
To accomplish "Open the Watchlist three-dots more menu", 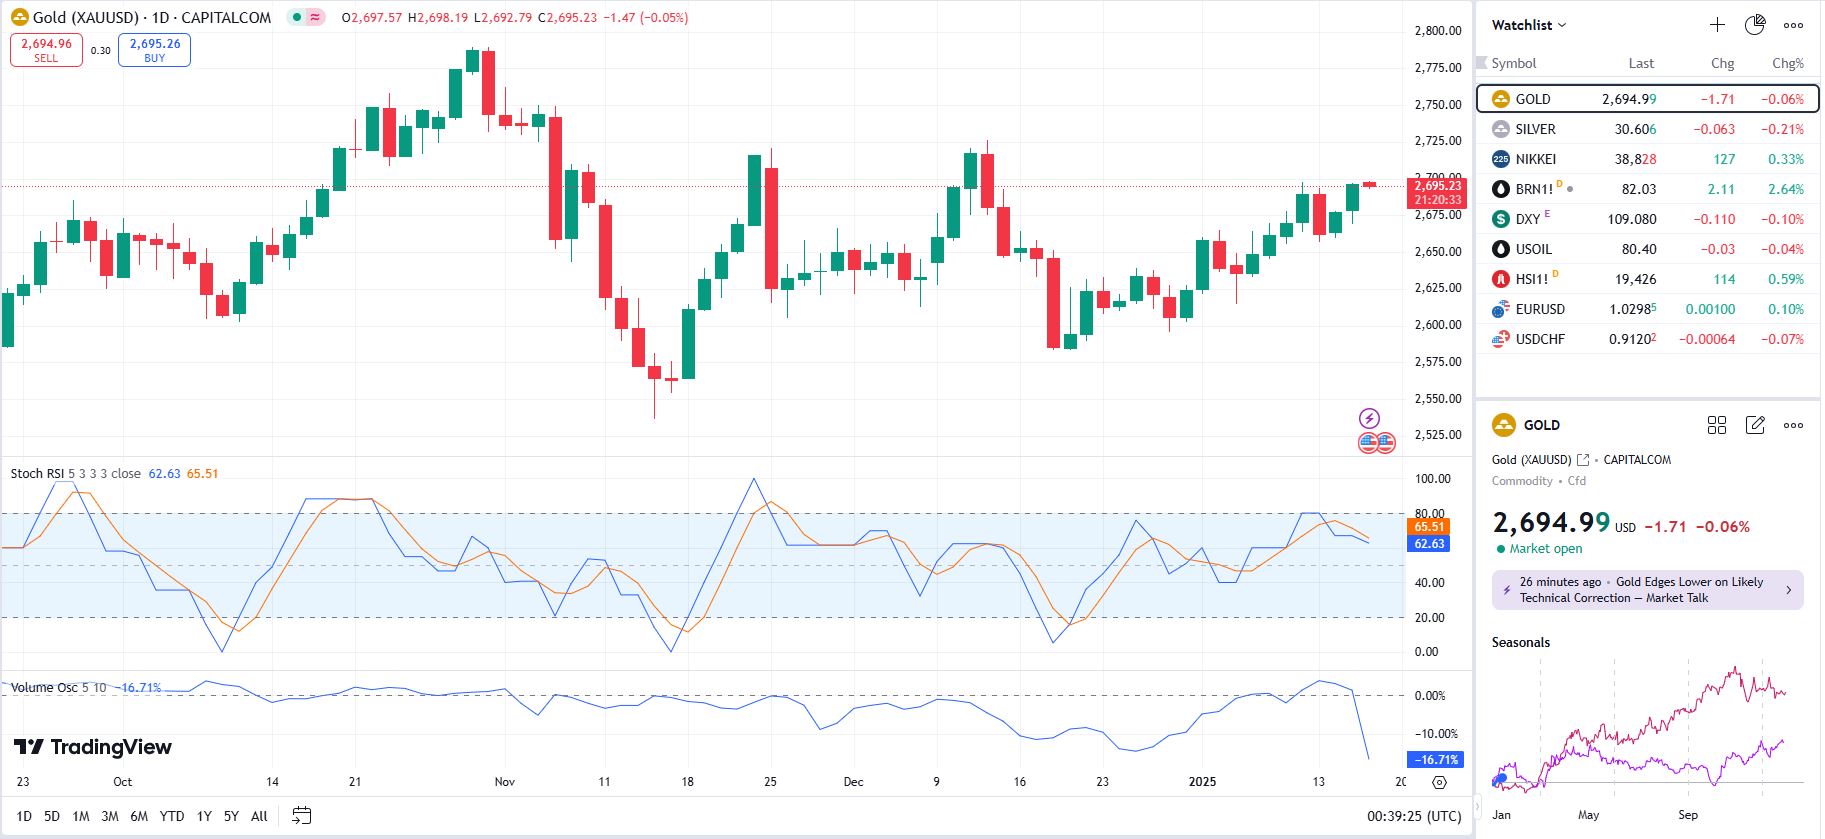I will [1794, 25].
